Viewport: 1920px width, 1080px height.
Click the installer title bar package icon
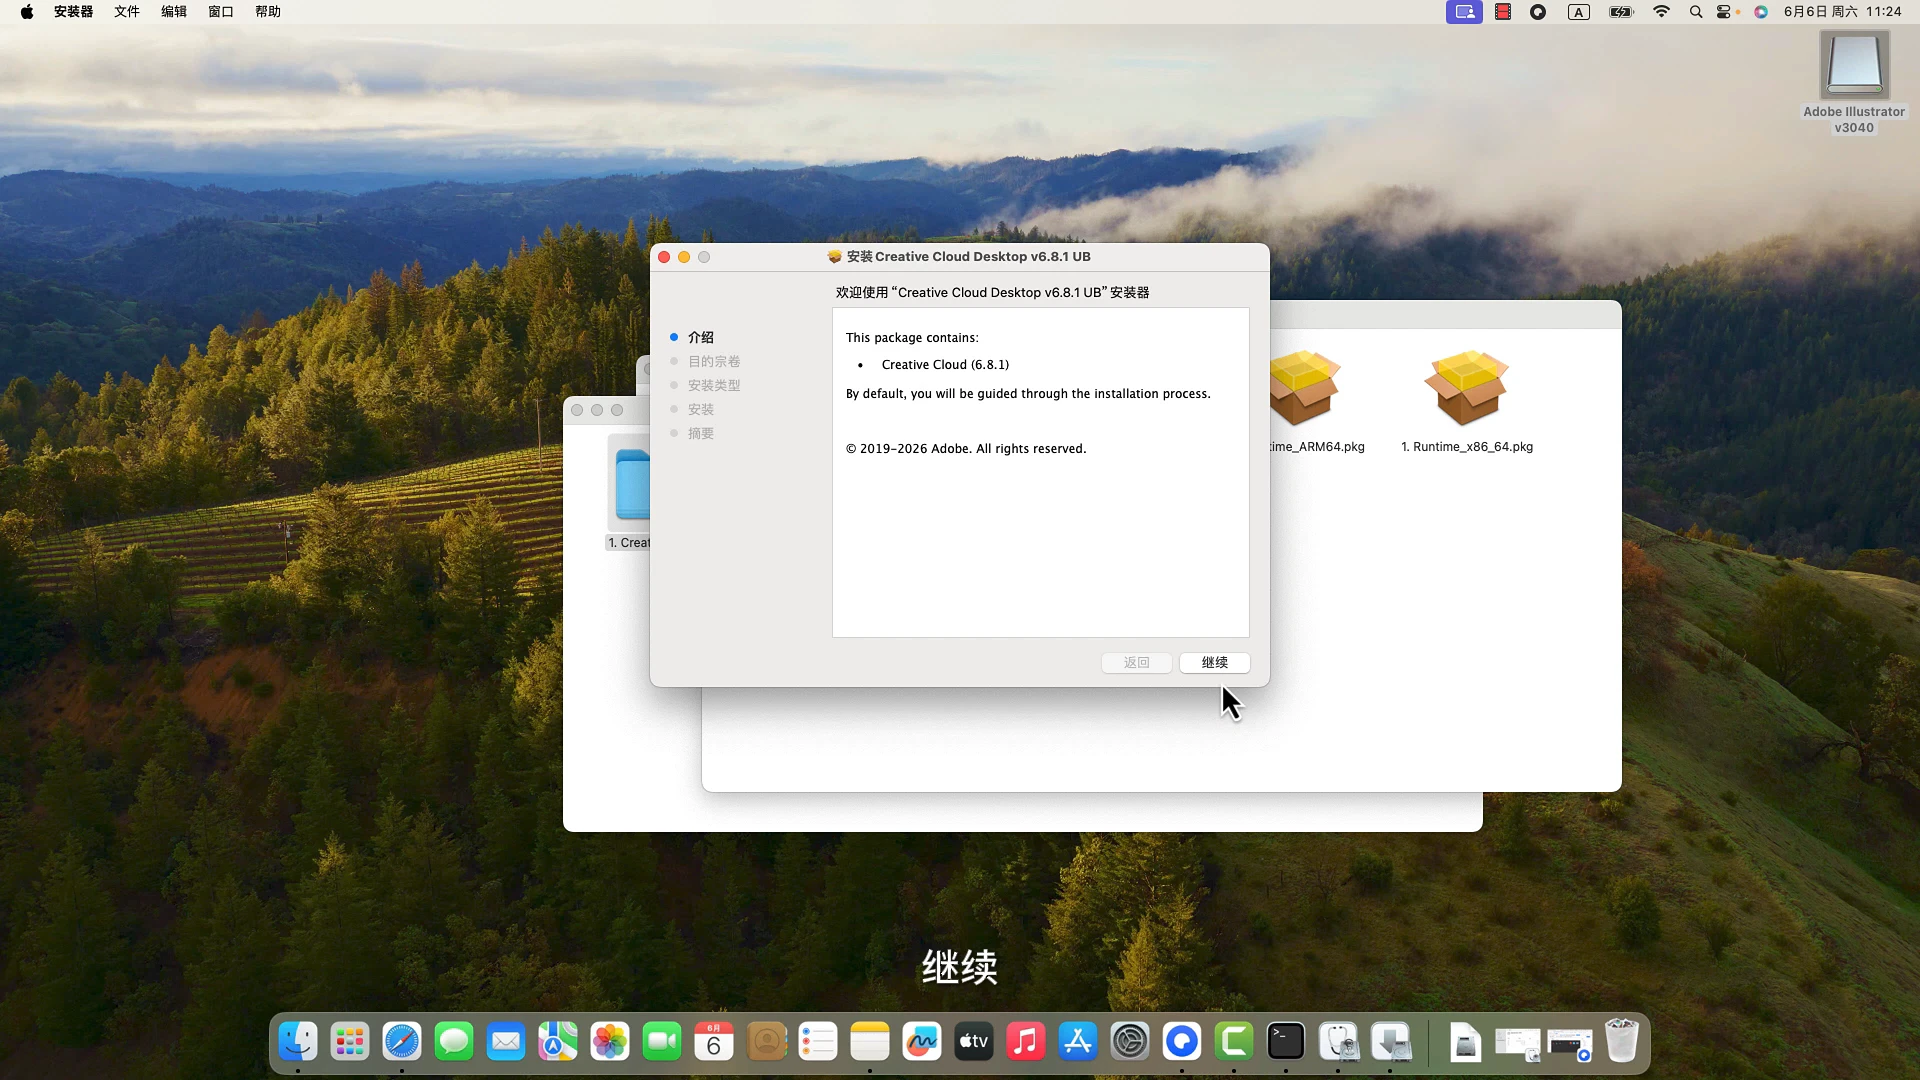(x=835, y=256)
